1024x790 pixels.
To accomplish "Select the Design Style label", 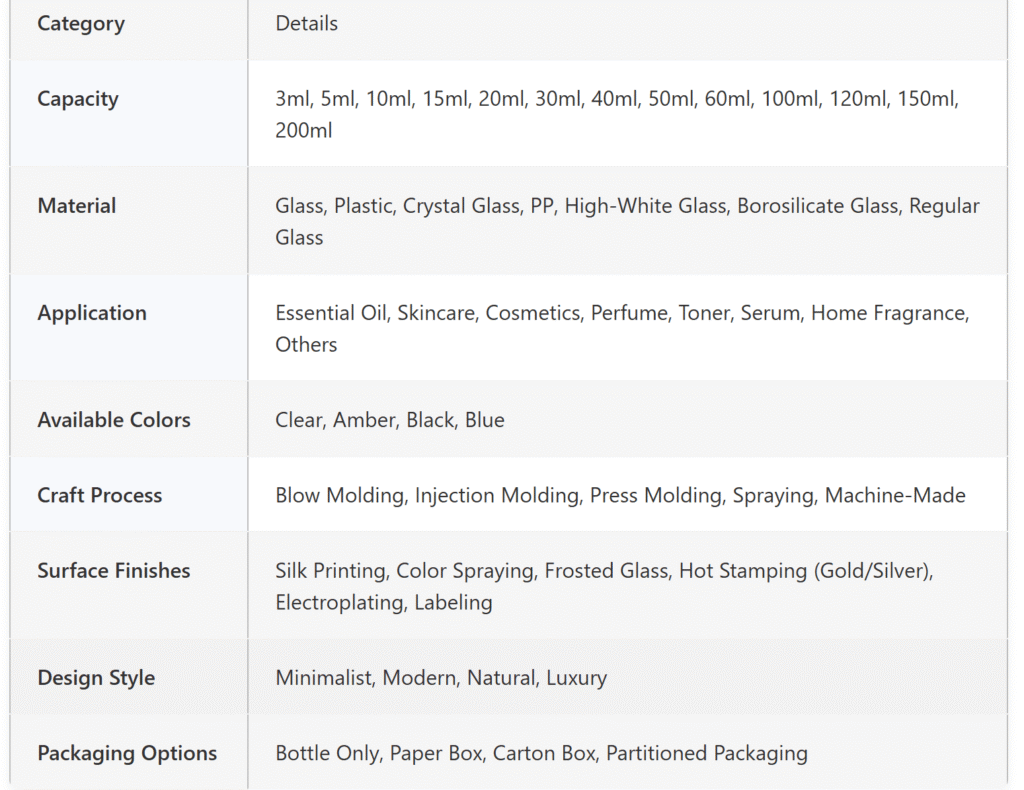I will pos(96,678).
